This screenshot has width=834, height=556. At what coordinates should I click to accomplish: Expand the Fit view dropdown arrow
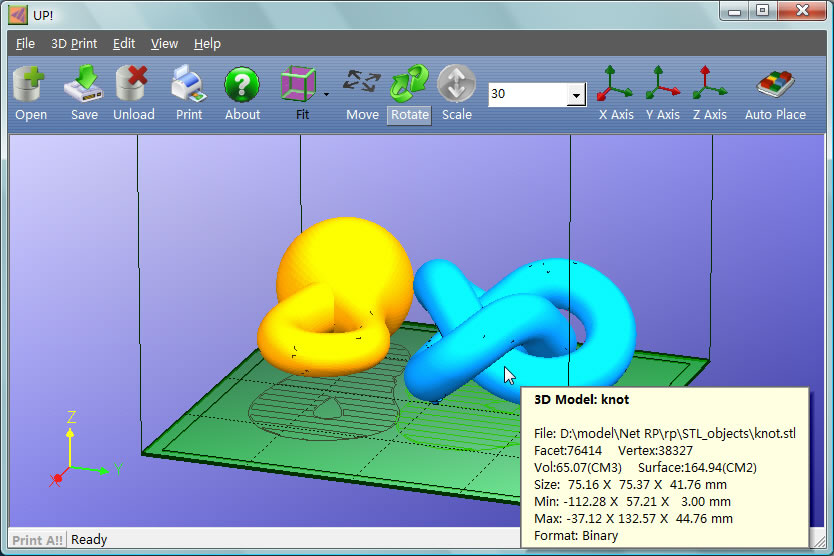[x=326, y=94]
